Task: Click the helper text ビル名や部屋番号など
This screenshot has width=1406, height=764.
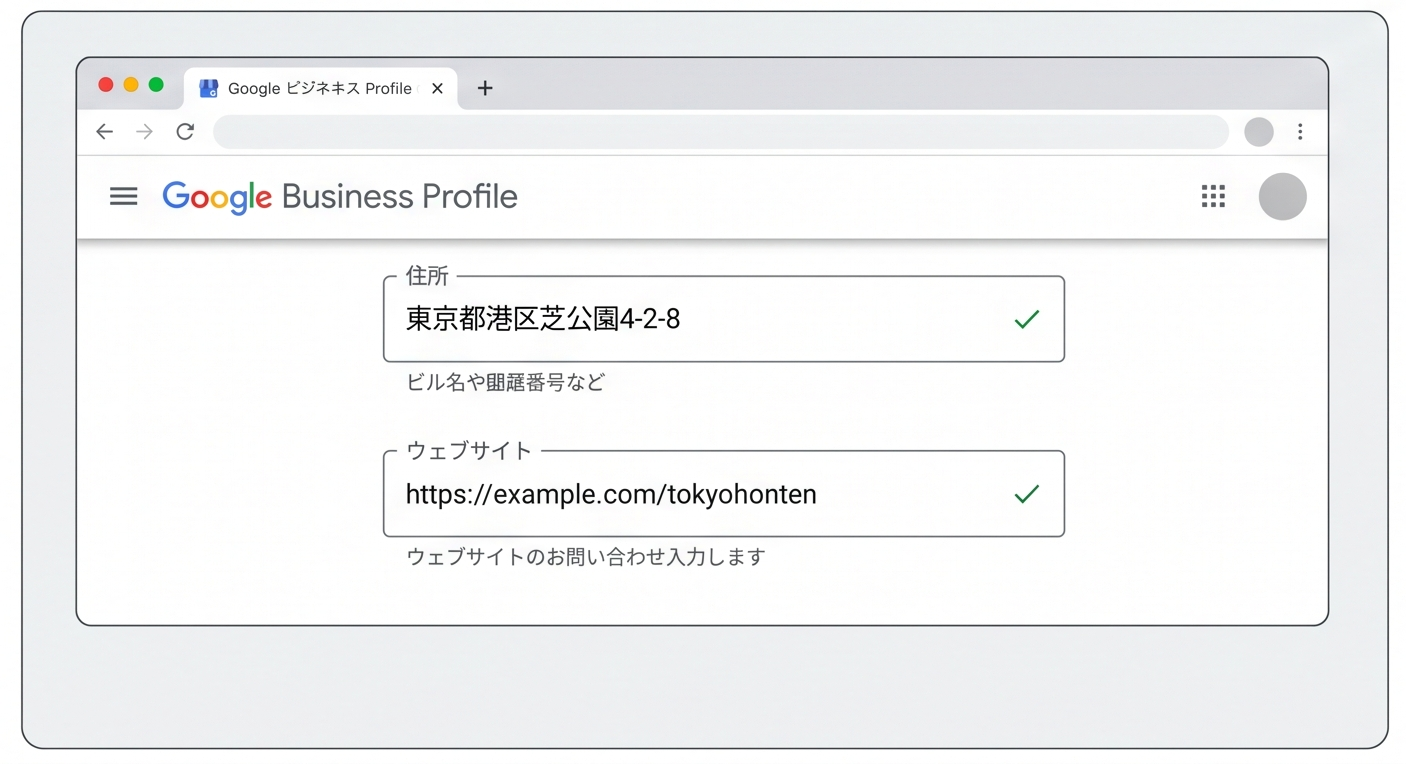Action: click(505, 382)
